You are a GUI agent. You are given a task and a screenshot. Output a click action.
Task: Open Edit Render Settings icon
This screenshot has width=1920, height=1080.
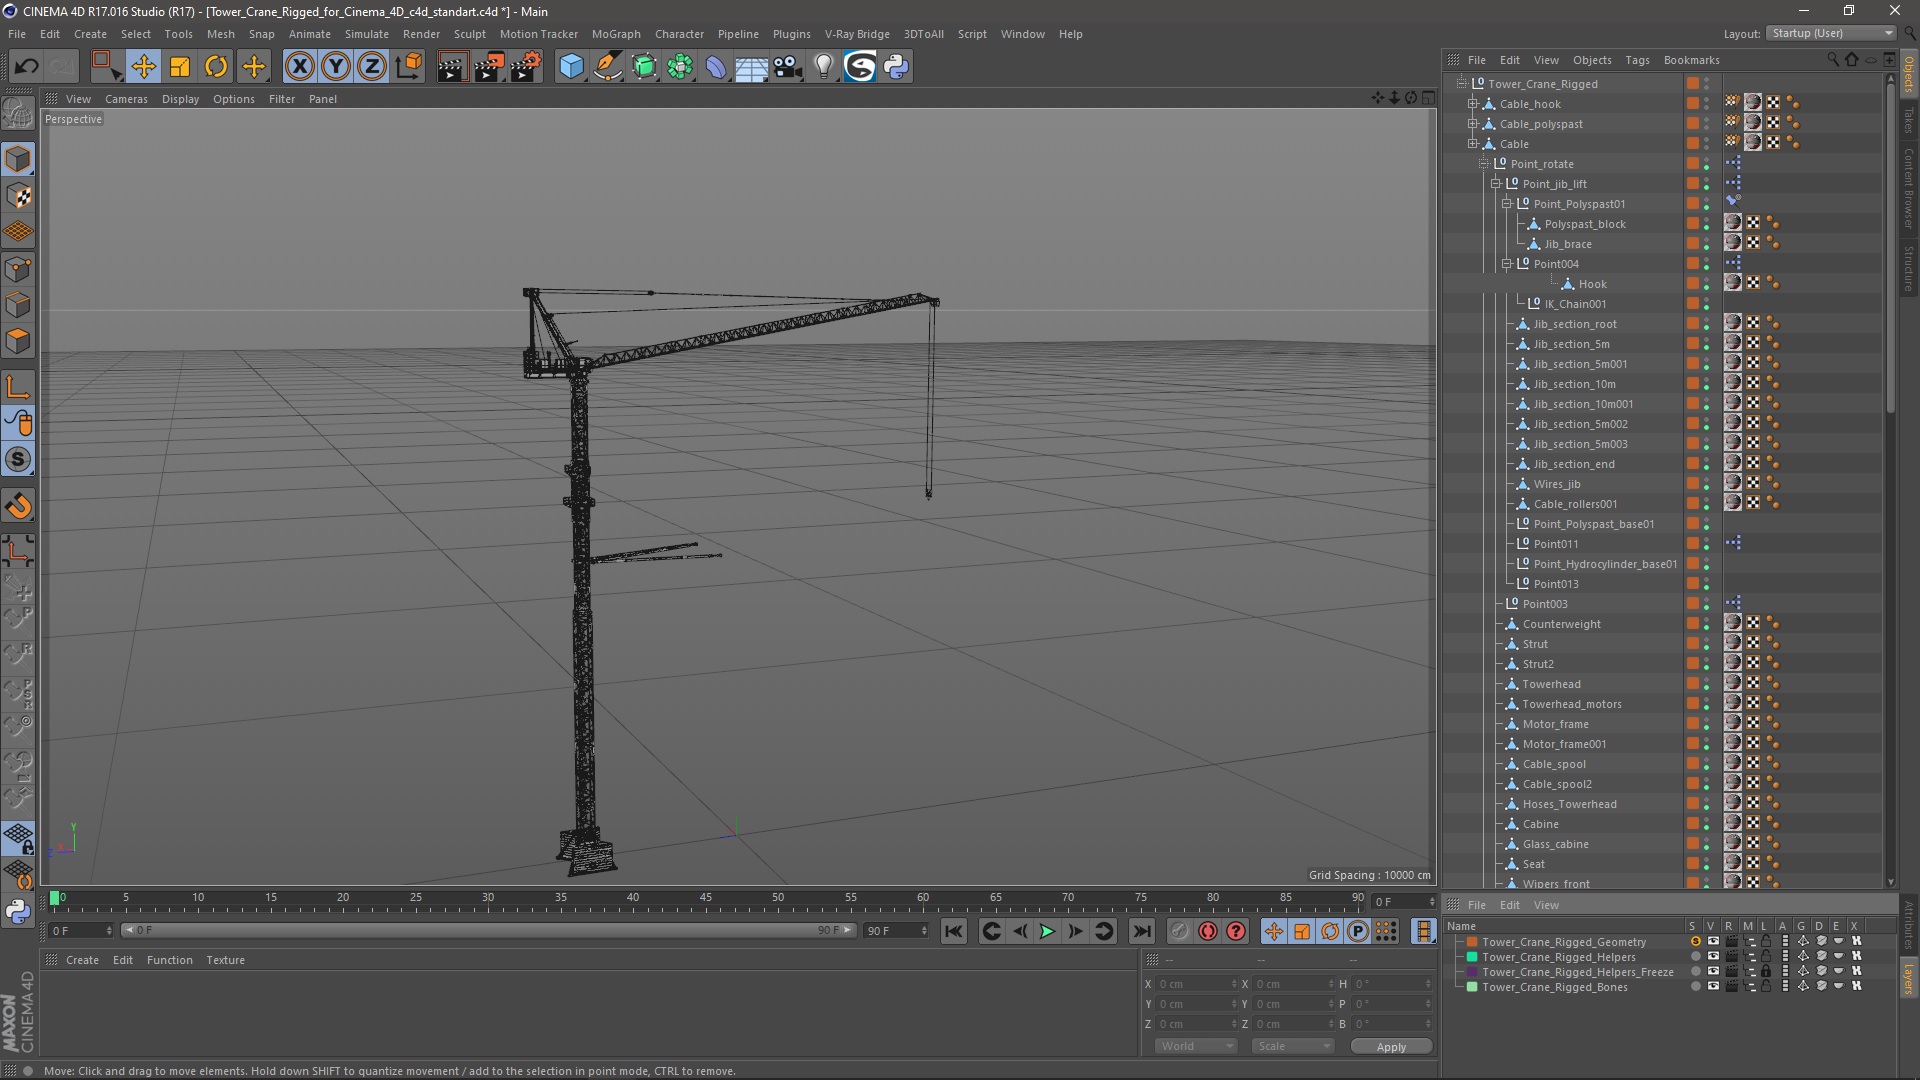pyautogui.click(x=526, y=67)
